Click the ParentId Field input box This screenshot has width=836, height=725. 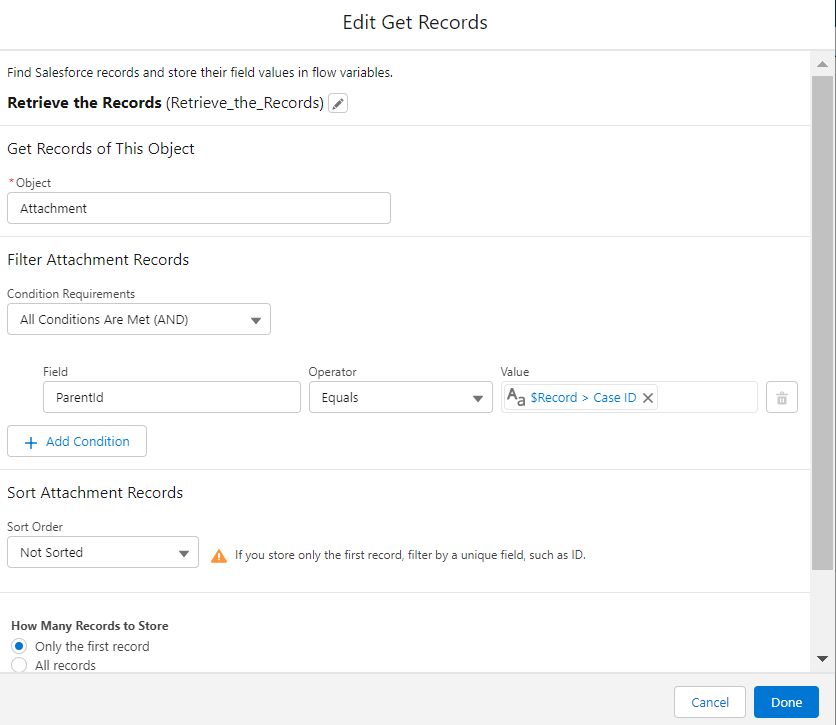coord(171,398)
